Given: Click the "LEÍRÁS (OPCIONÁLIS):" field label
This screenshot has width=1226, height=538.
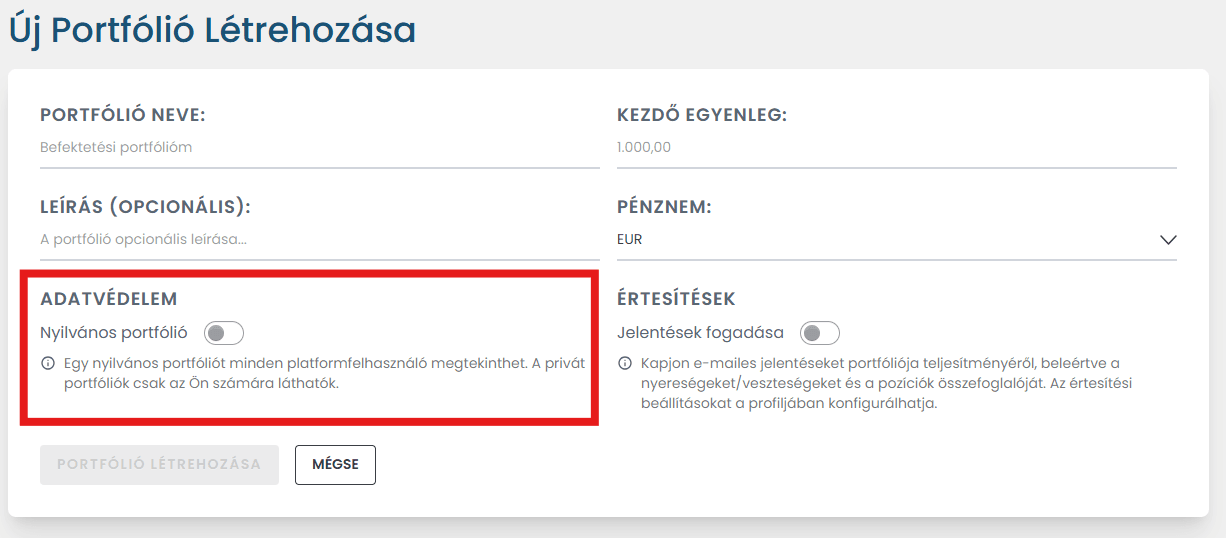Looking at the screenshot, I should pyautogui.click(x=145, y=207).
